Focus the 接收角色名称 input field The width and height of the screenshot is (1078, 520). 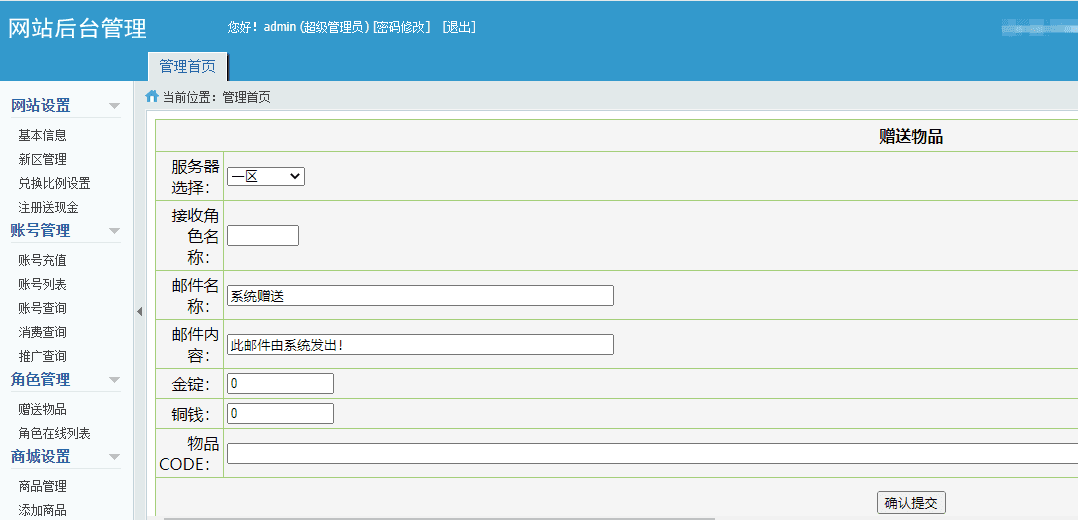click(262, 236)
